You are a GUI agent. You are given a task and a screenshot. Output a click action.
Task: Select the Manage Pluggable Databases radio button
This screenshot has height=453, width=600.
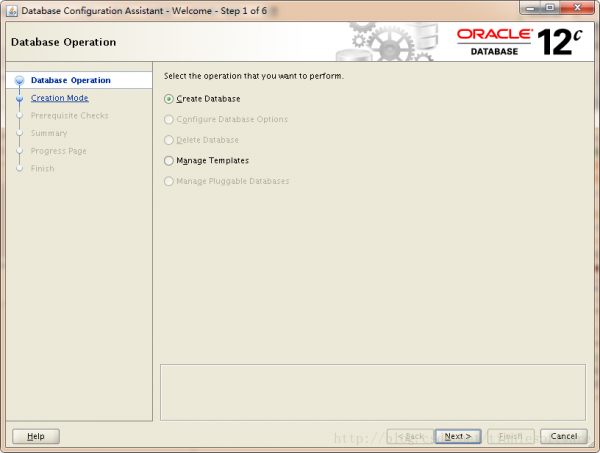click(169, 181)
